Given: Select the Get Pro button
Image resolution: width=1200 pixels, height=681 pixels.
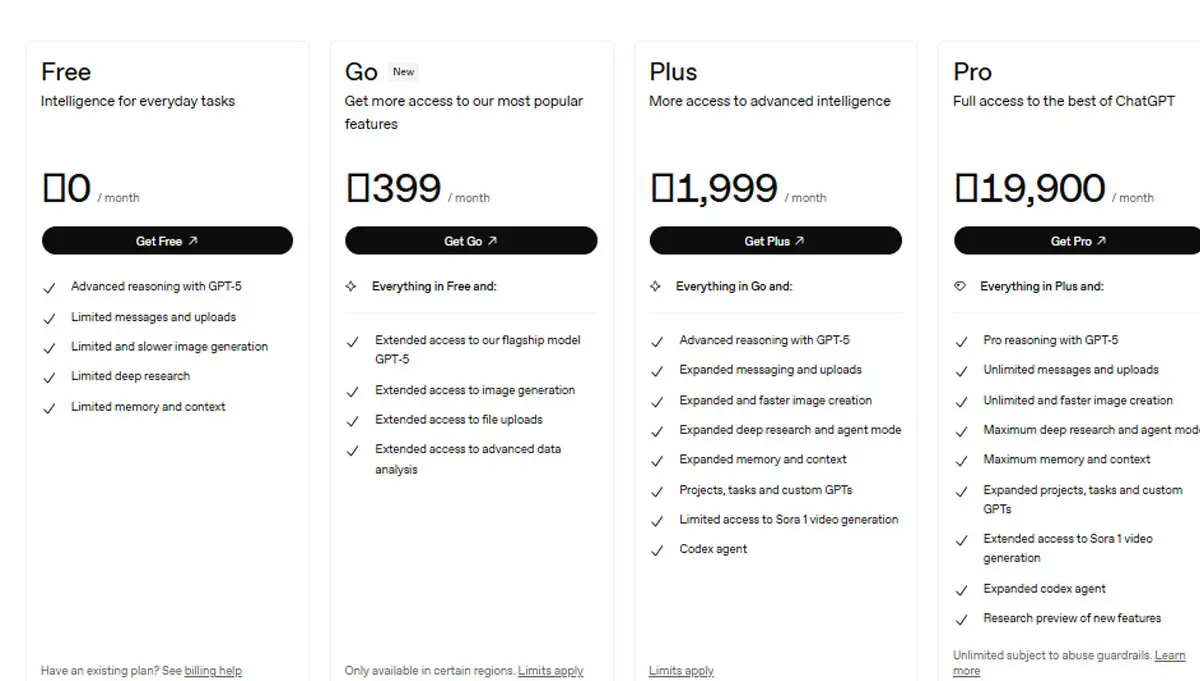Looking at the screenshot, I should click(1077, 241).
